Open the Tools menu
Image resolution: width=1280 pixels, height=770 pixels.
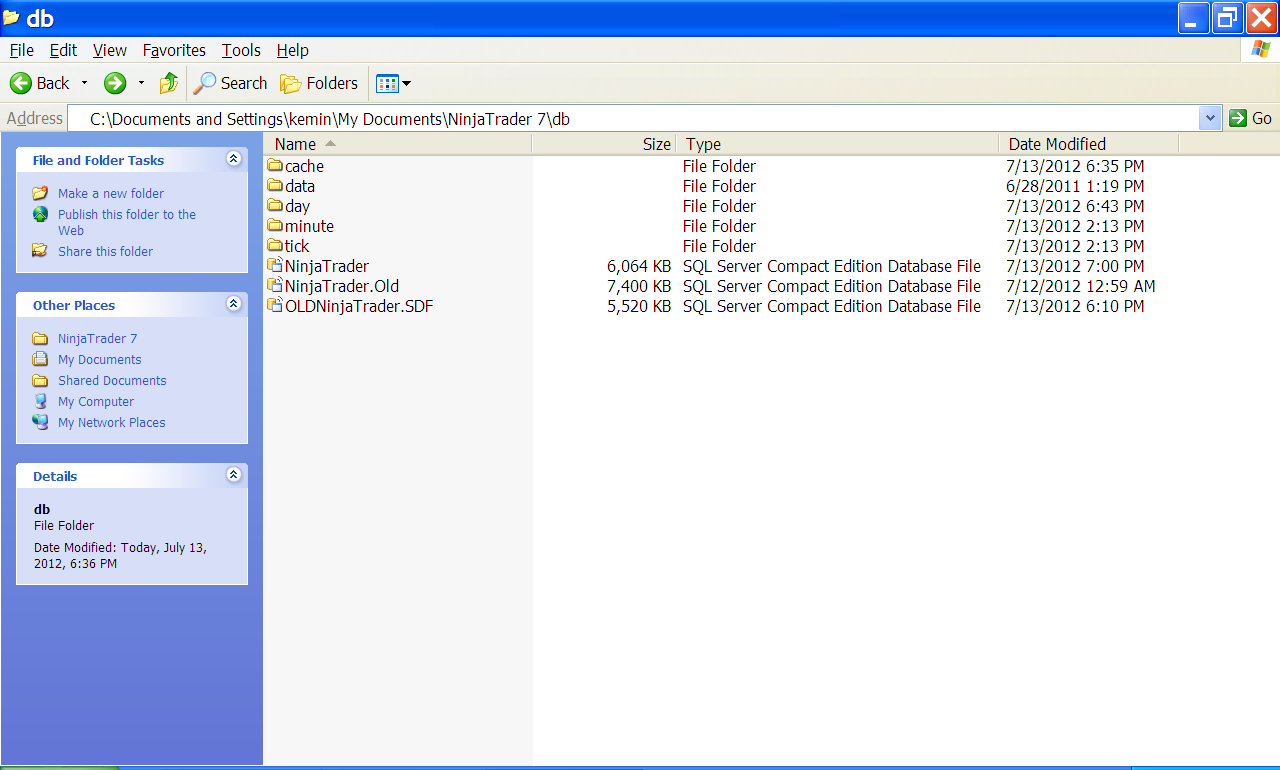tap(241, 50)
